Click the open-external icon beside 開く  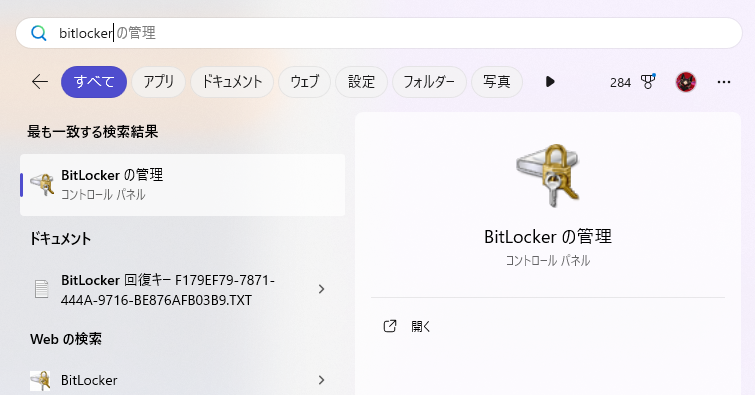click(390, 326)
